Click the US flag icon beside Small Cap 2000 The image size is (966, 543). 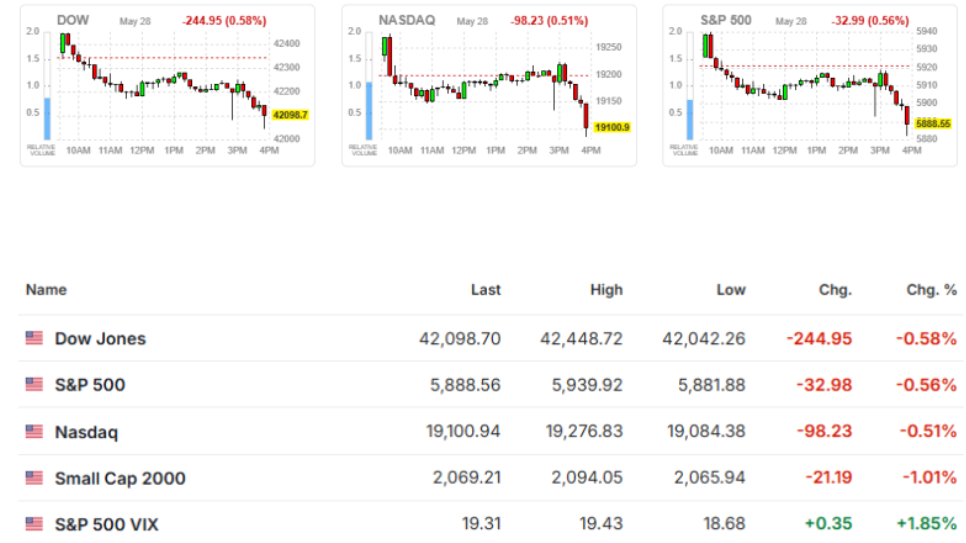(34, 478)
